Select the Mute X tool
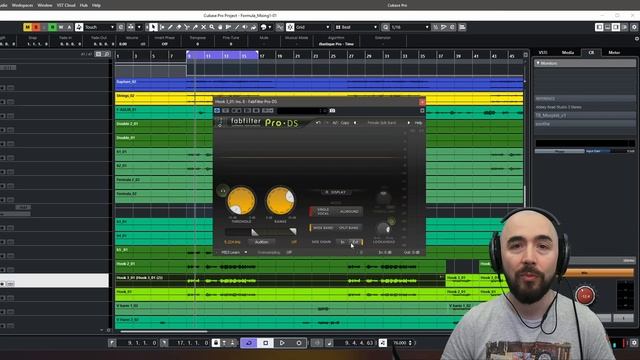The width and height of the screenshot is (640, 360). coord(203,27)
